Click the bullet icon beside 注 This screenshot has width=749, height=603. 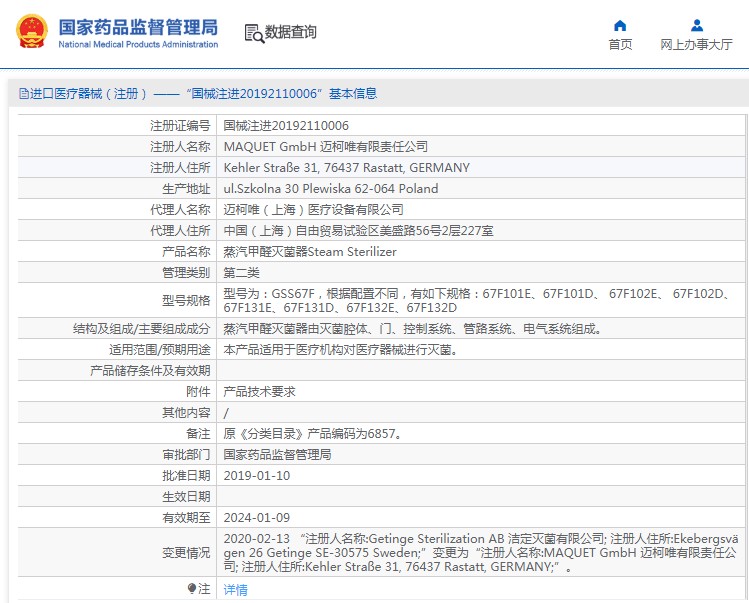tap(192, 588)
